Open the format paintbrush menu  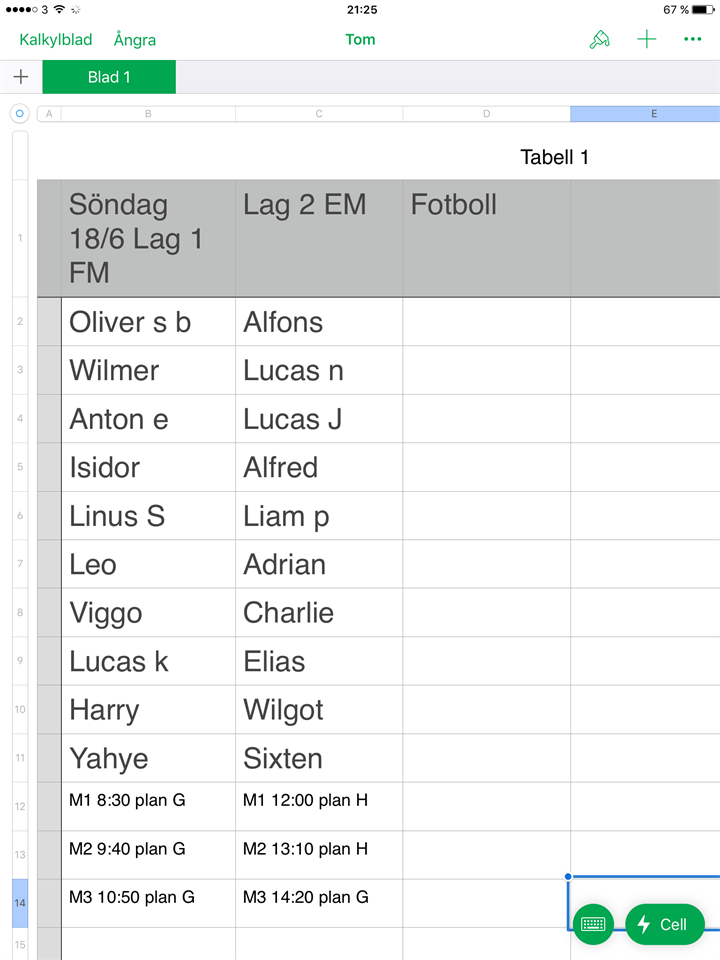(599, 40)
